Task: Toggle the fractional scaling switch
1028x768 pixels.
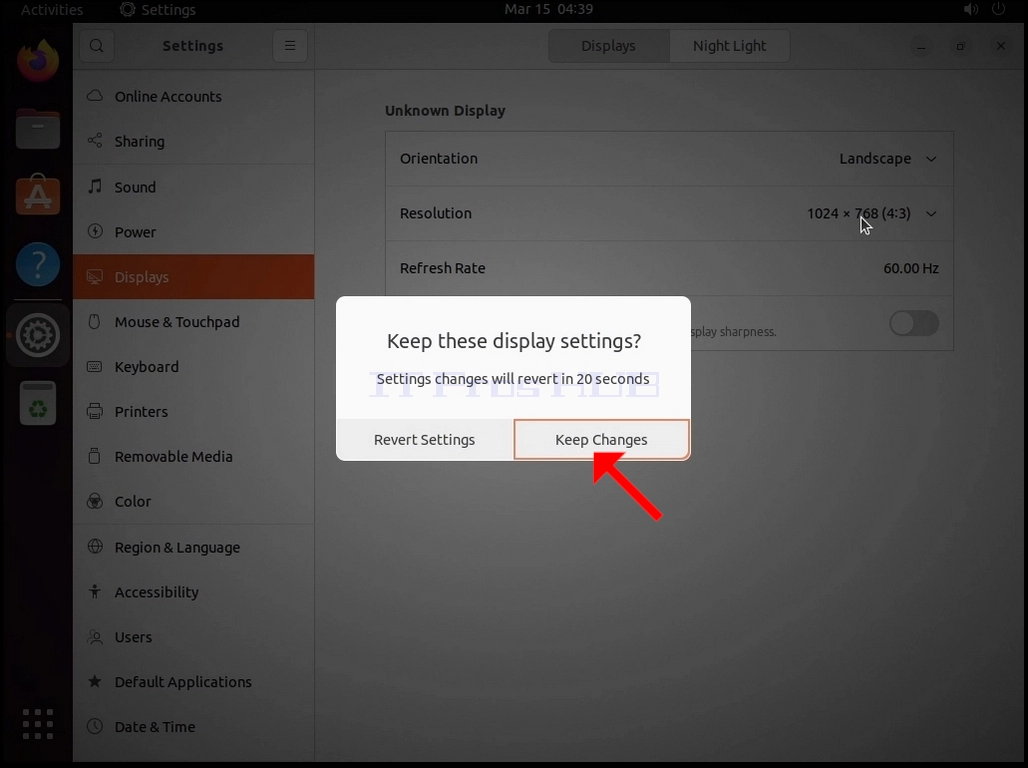Action: tap(914, 323)
